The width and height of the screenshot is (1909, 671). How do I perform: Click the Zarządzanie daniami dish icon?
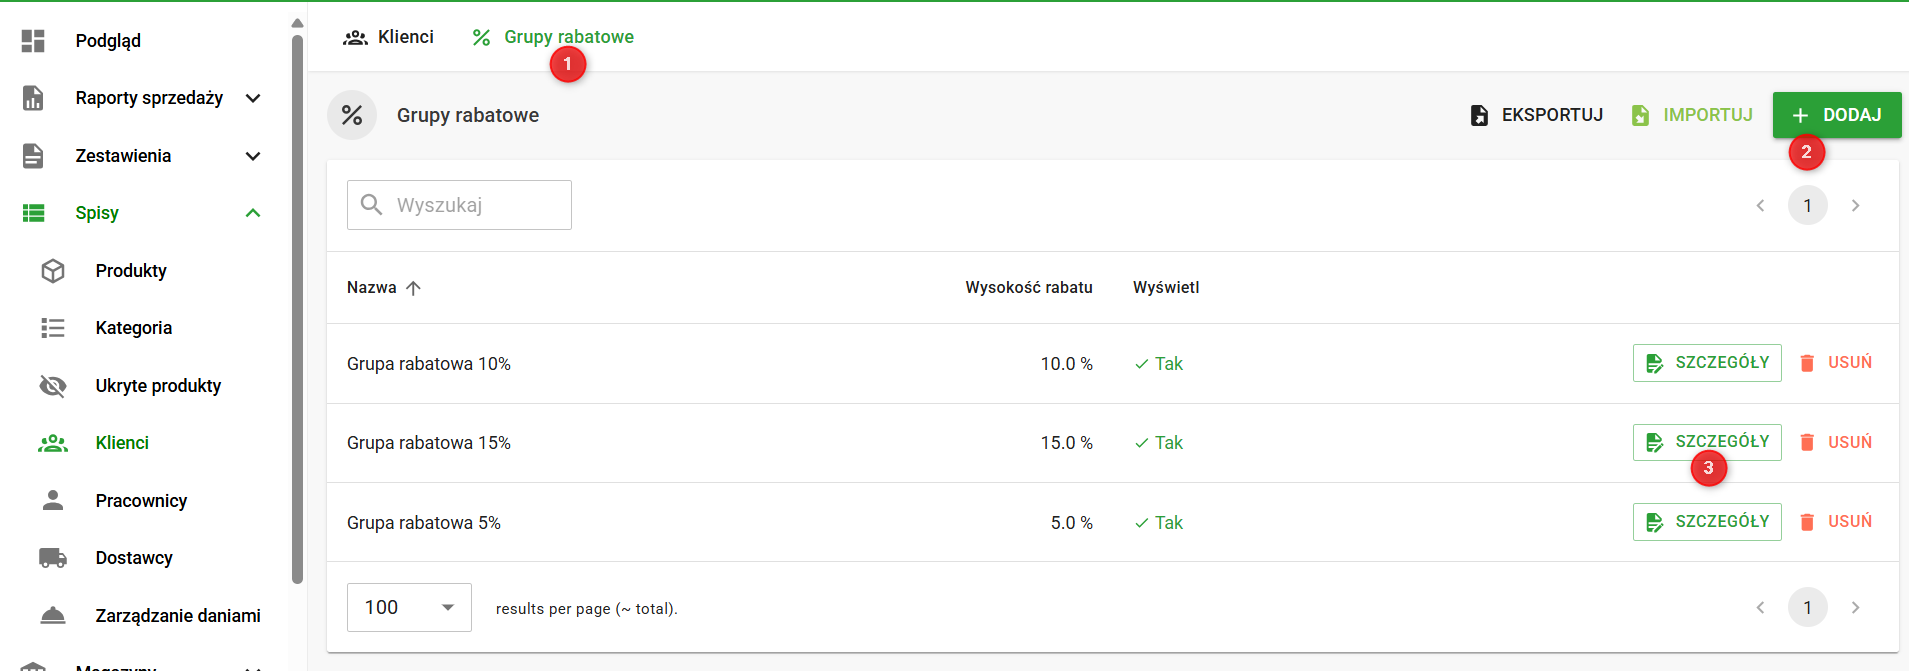(53, 616)
